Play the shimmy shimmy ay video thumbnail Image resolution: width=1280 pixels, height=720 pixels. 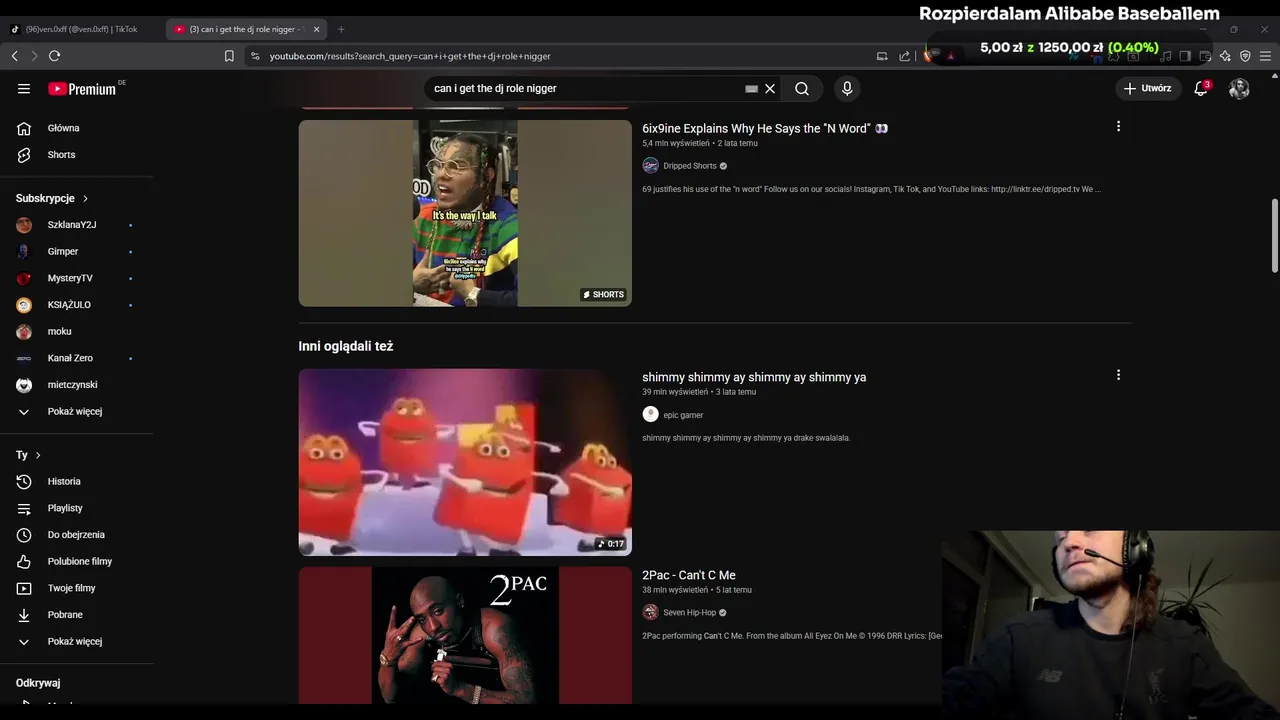[465, 462]
